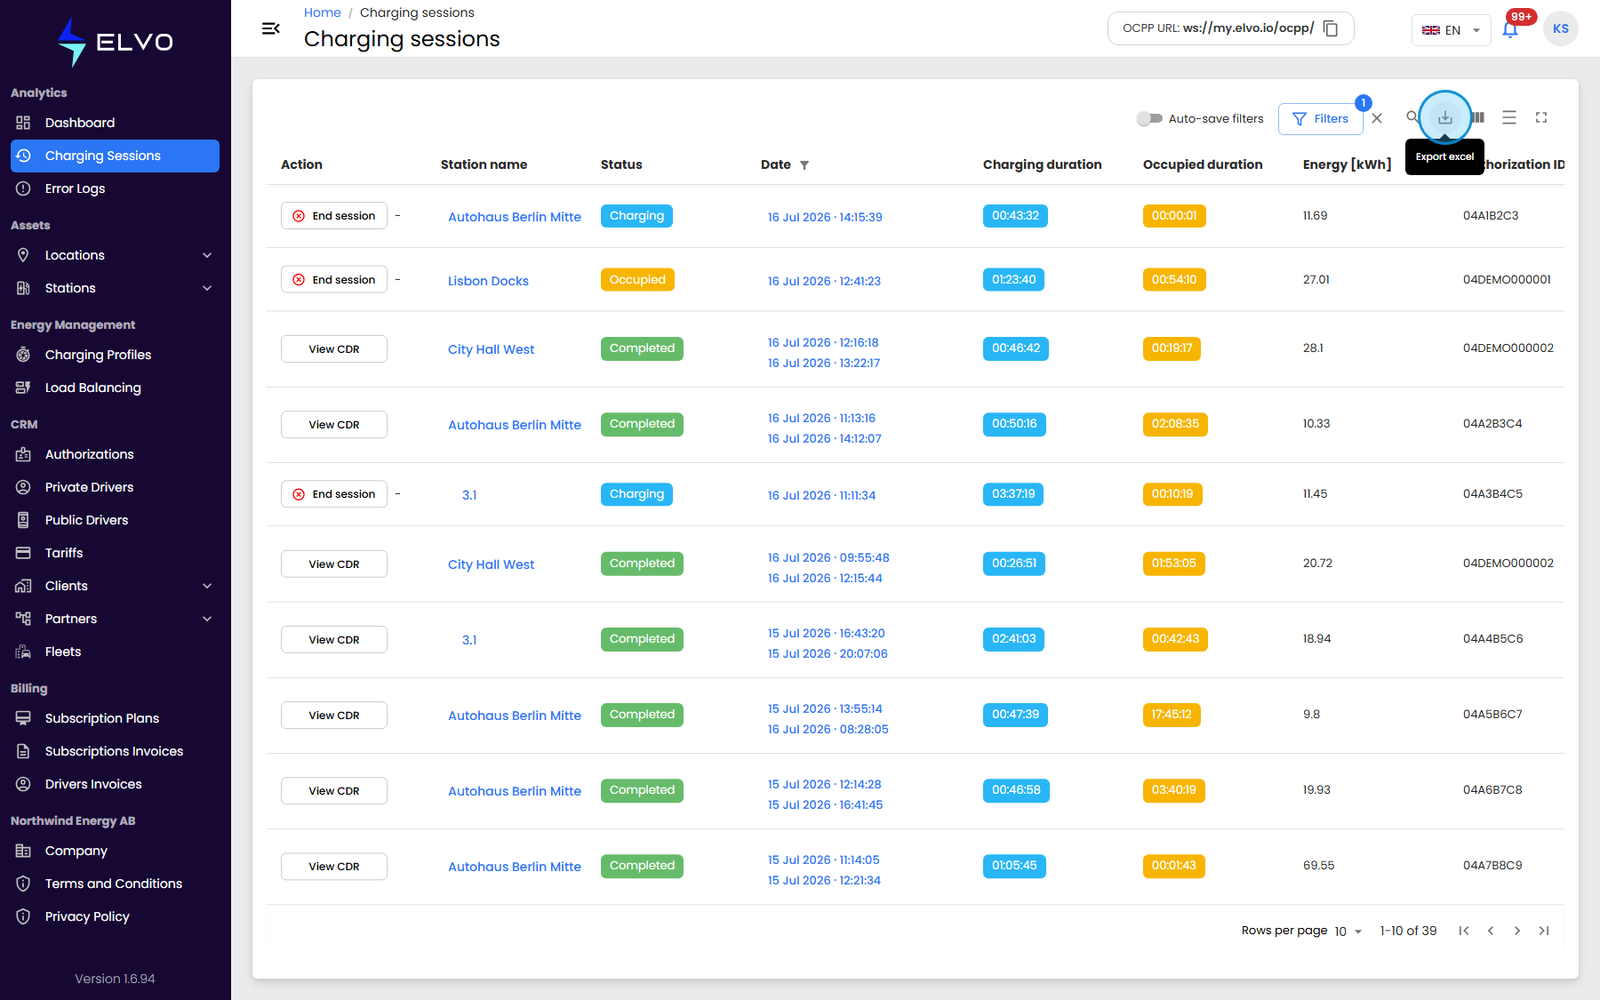Click charging duration 03:37:19 badge
Viewport: 1600px width, 1000px height.
pos(1013,494)
